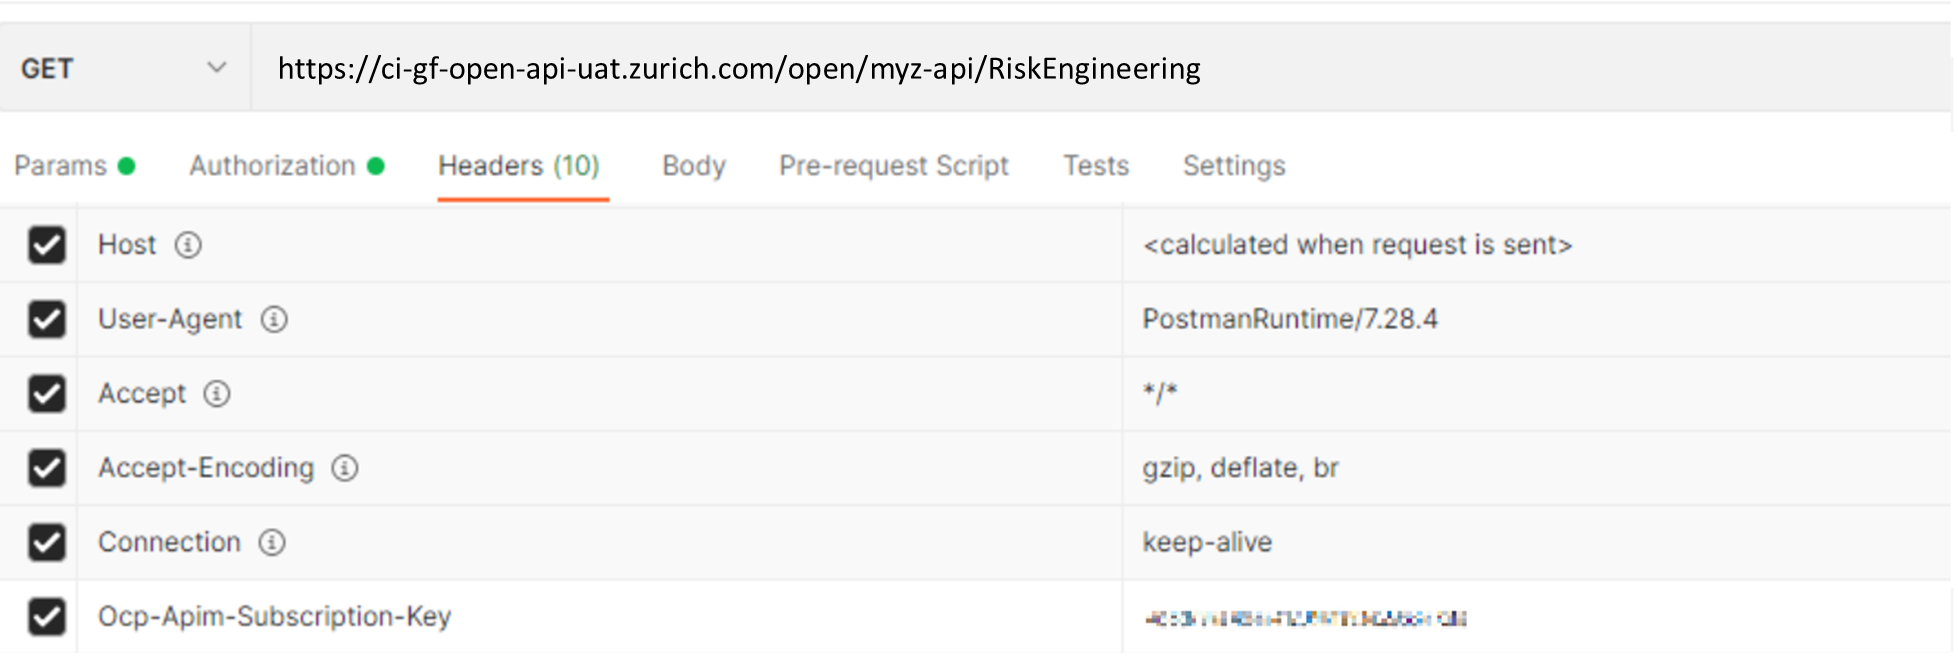Click the info icon beside User-Agent
This screenshot has width=1958, height=659.
point(274,319)
